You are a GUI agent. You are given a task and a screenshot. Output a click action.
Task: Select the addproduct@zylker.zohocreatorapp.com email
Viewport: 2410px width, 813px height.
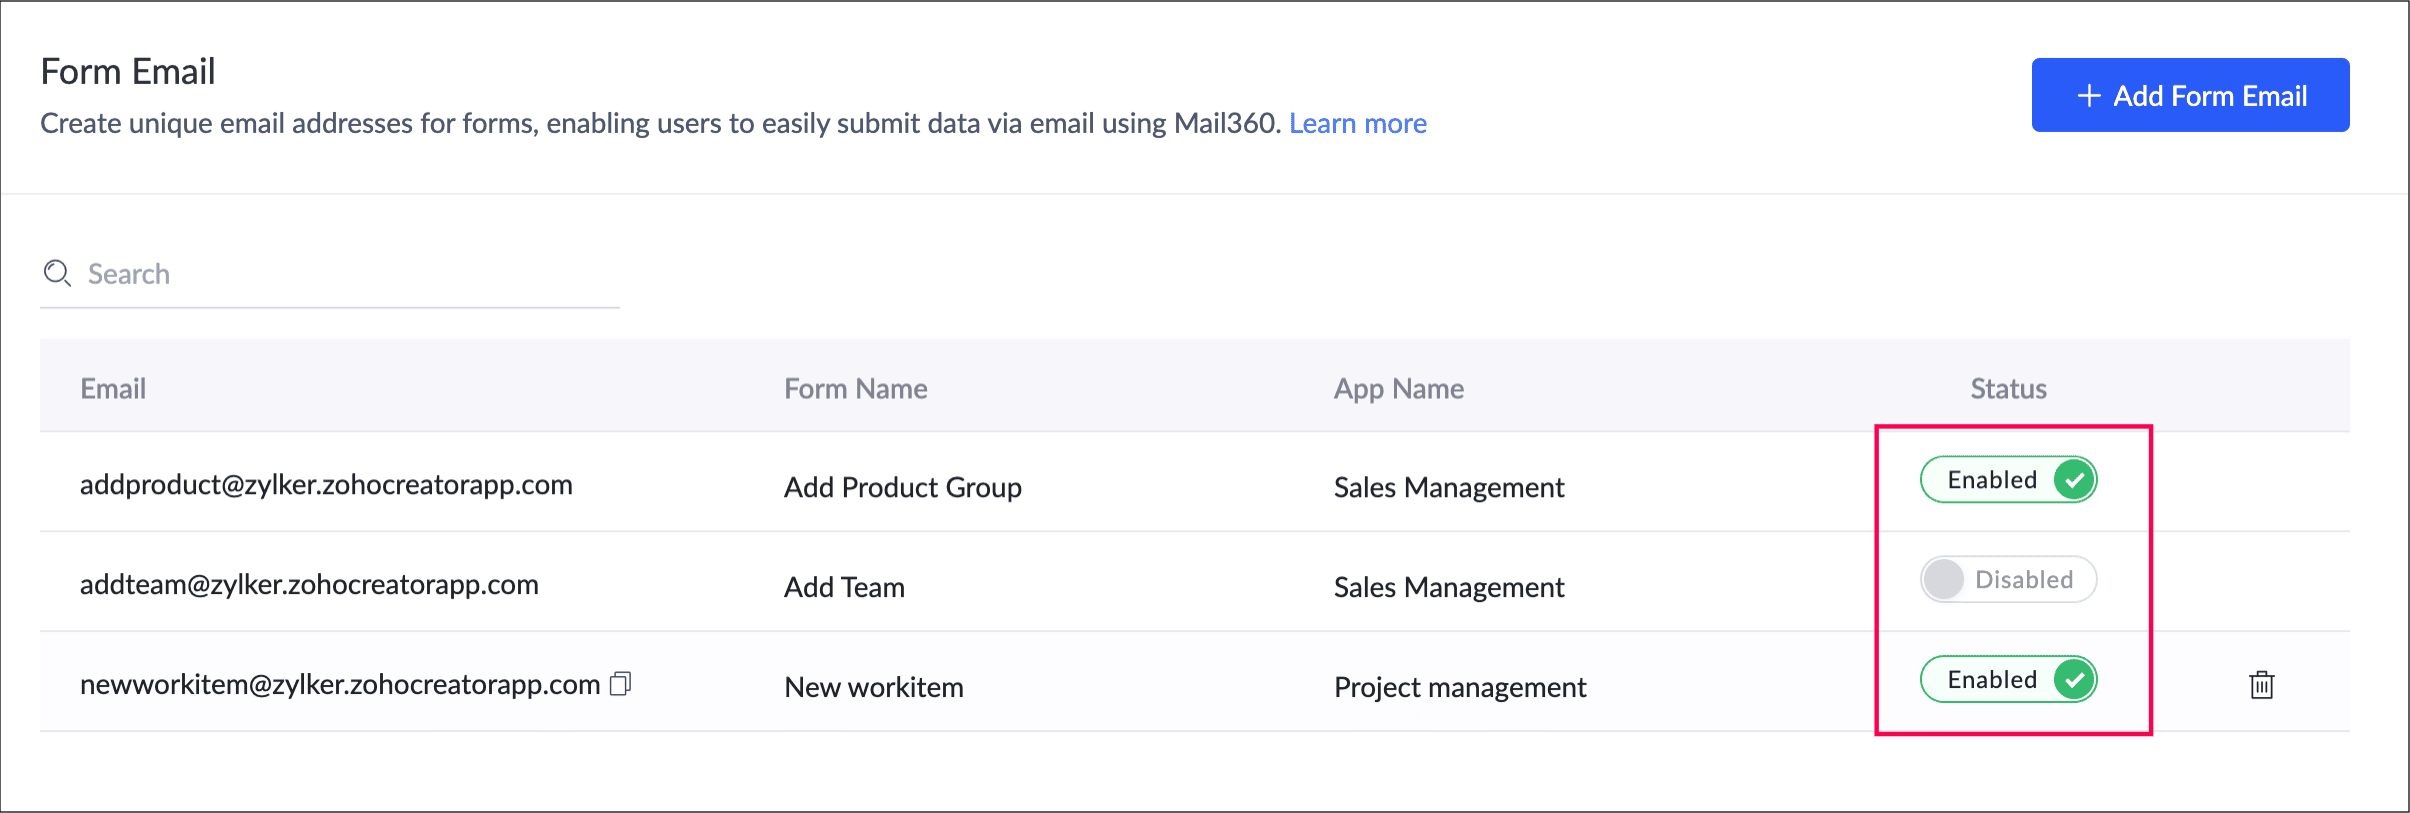[x=326, y=485]
